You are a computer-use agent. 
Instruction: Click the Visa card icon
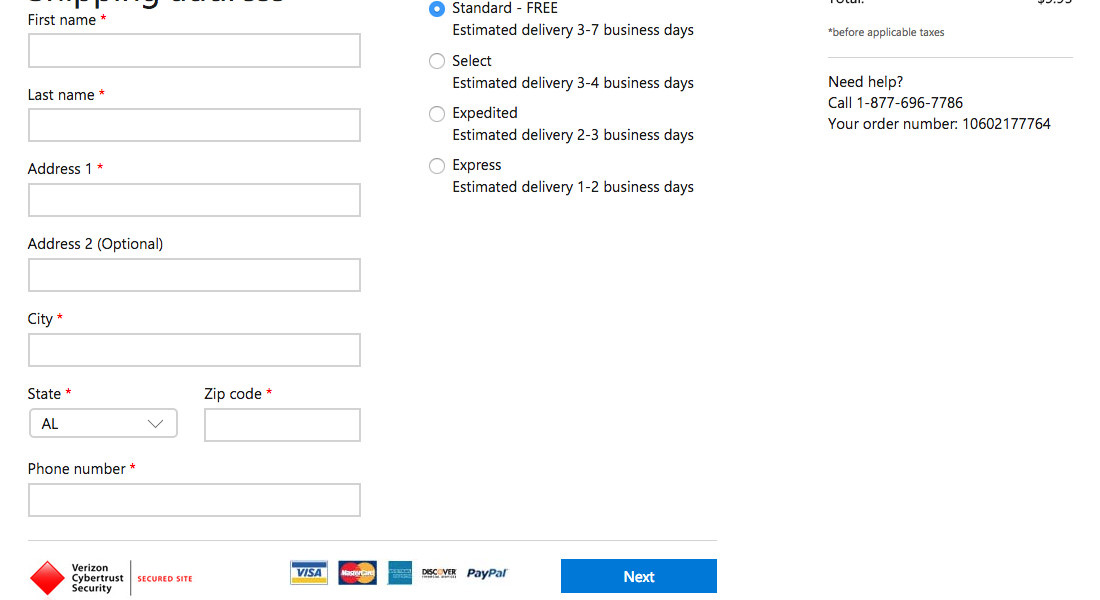(309, 573)
